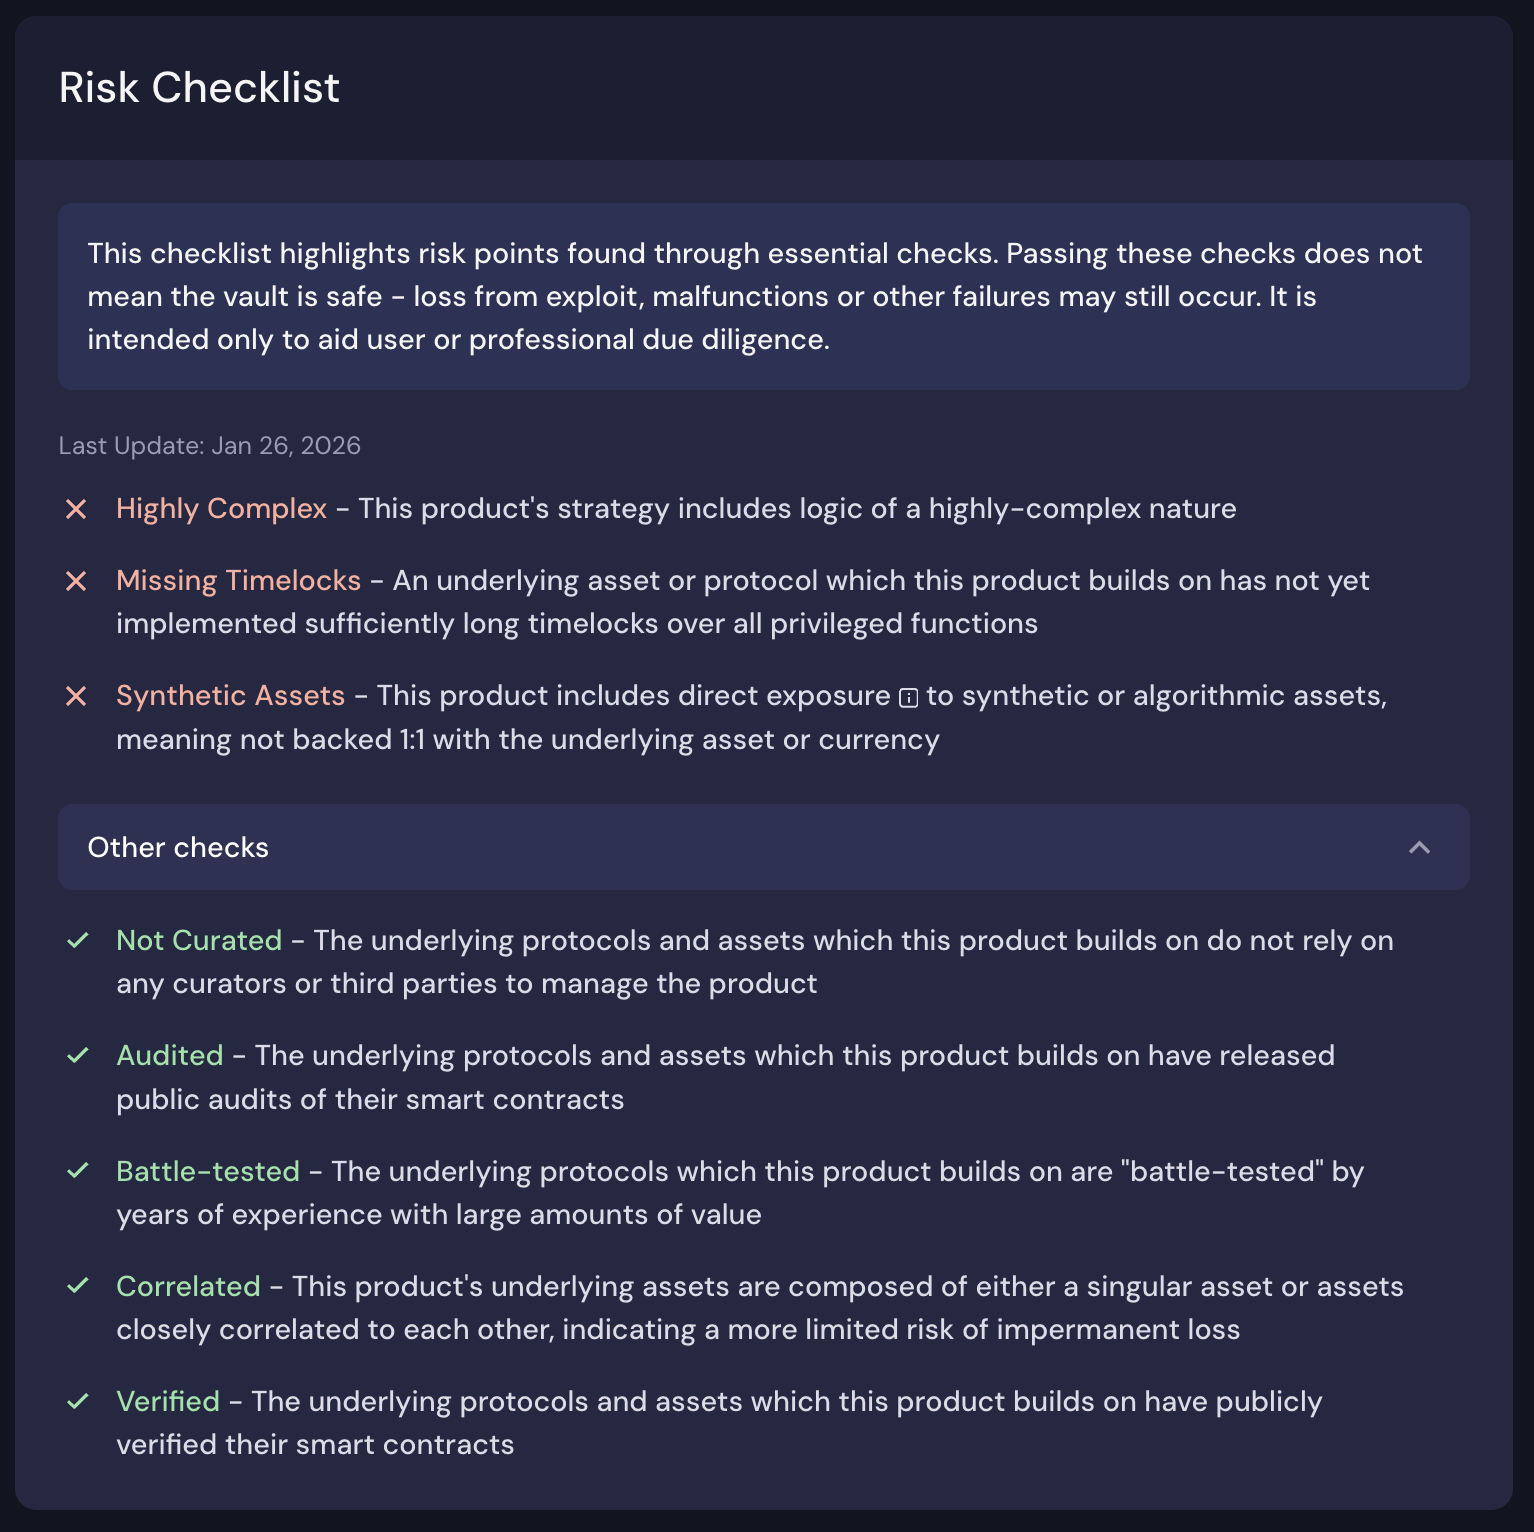Click the red X icon beside Synthetic Assets
The image size is (1534, 1532).
click(78, 696)
